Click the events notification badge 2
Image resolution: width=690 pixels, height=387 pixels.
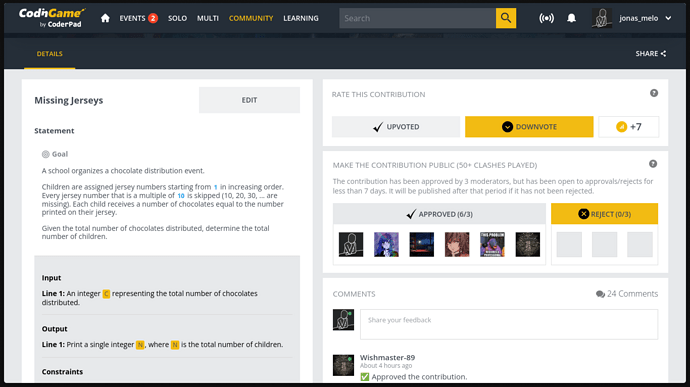(x=153, y=18)
